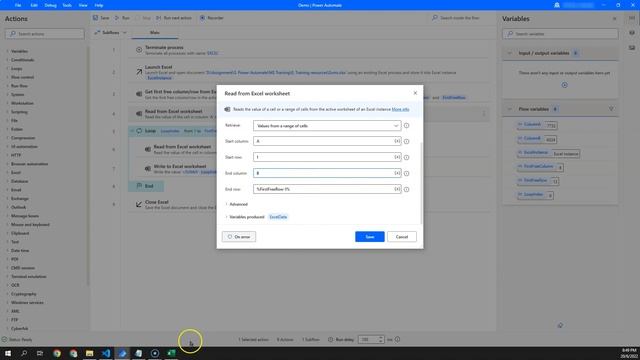
Task: Collapse Input / output variables section
Action: tap(510, 53)
